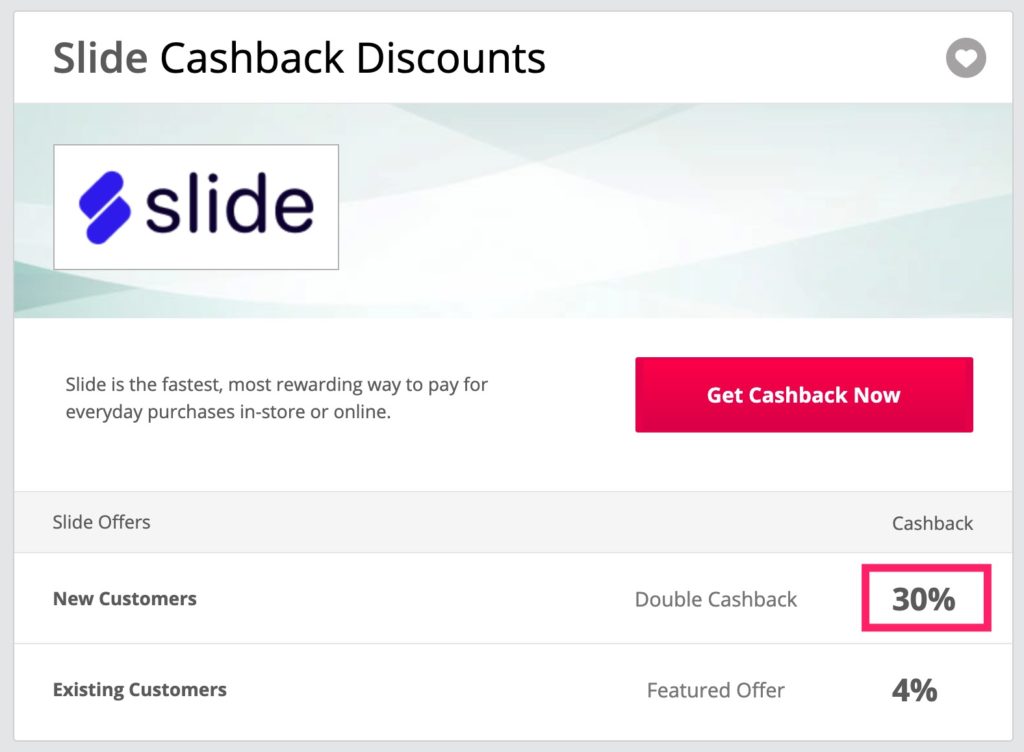This screenshot has width=1024, height=752.
Task: Click the Slide description text
Action: click(276, 396)
